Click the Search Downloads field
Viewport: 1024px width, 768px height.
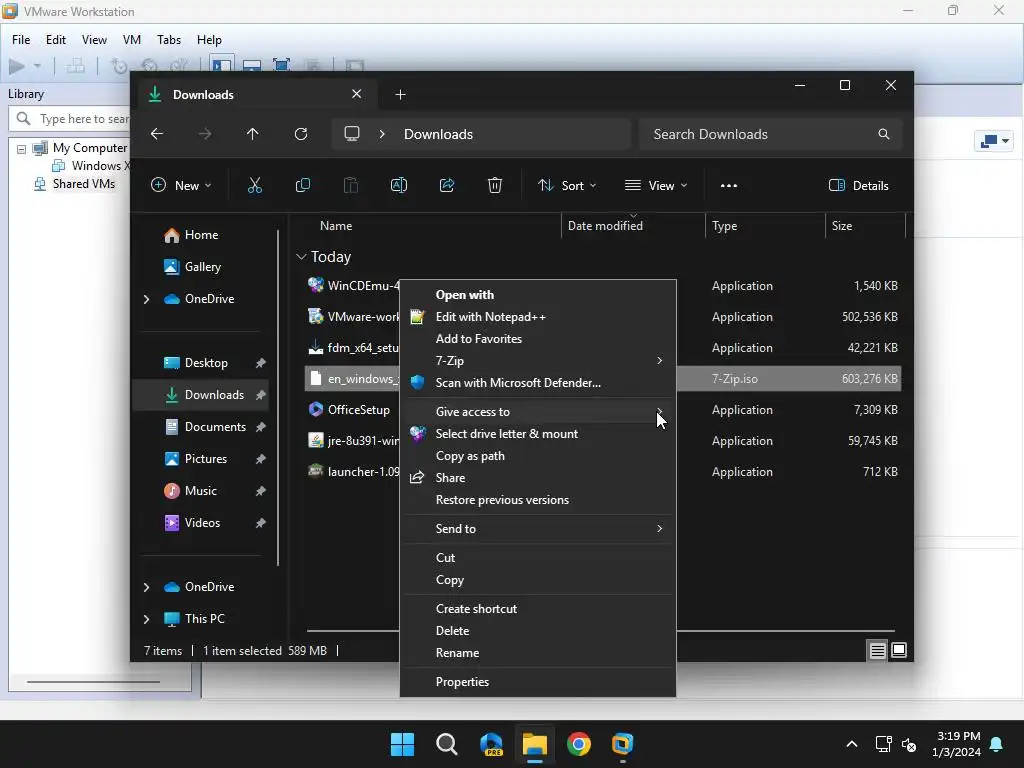coord(771,134)
